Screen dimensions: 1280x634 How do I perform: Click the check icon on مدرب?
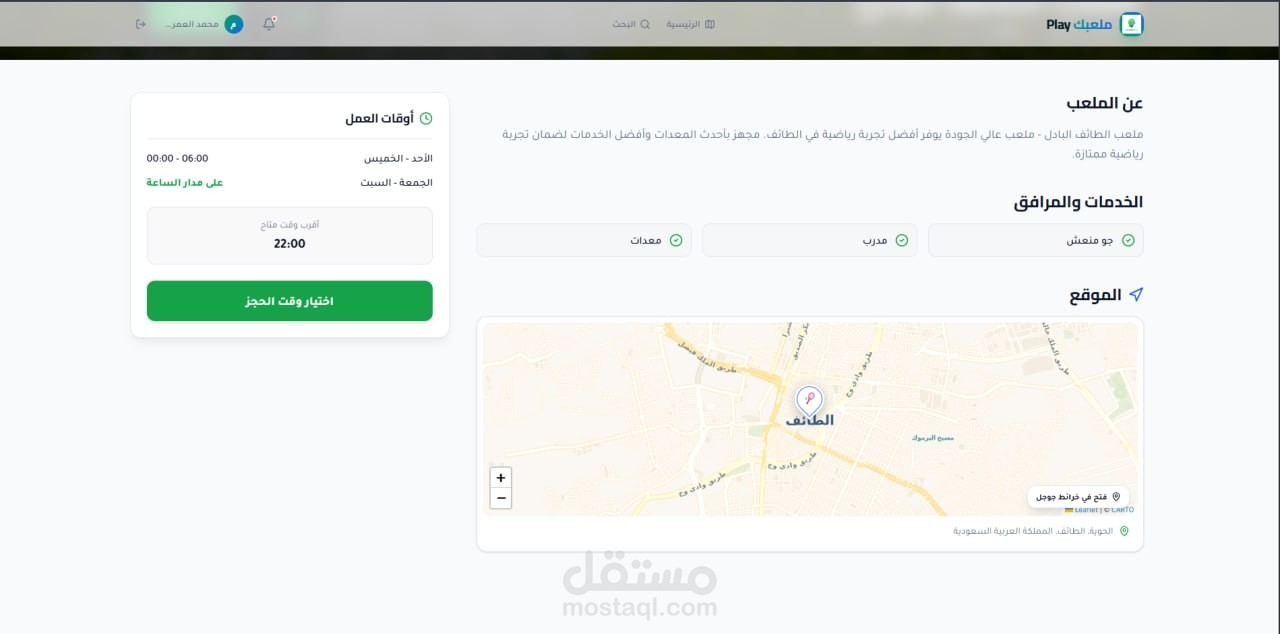902,240
